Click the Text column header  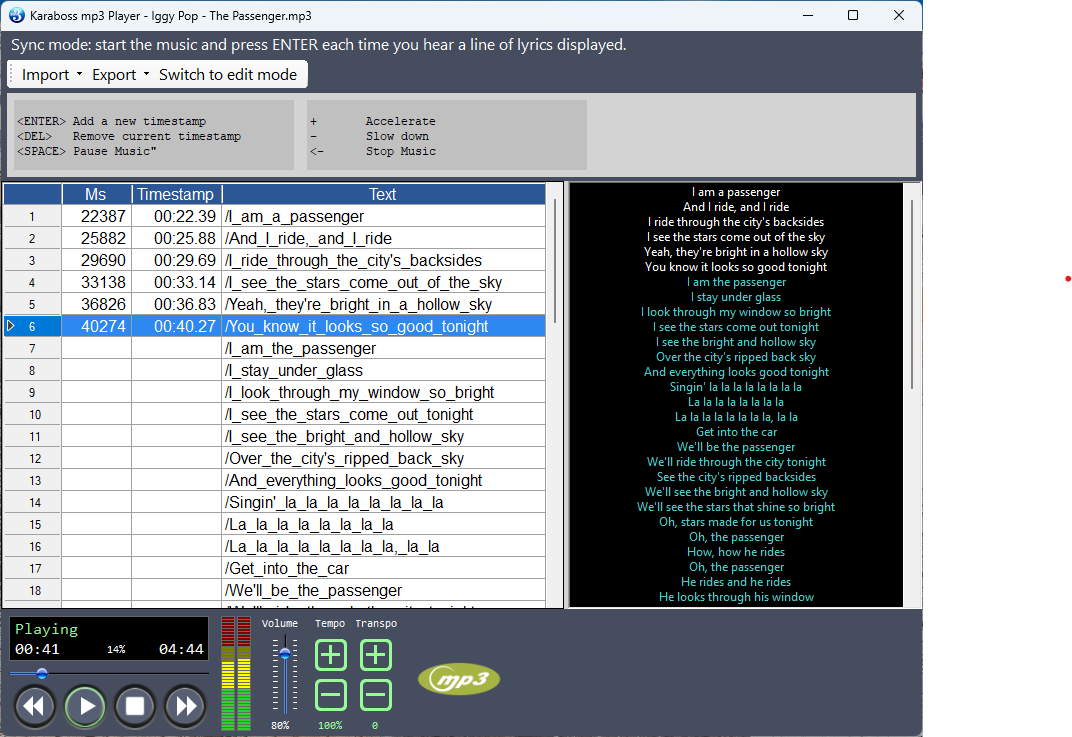382,195
